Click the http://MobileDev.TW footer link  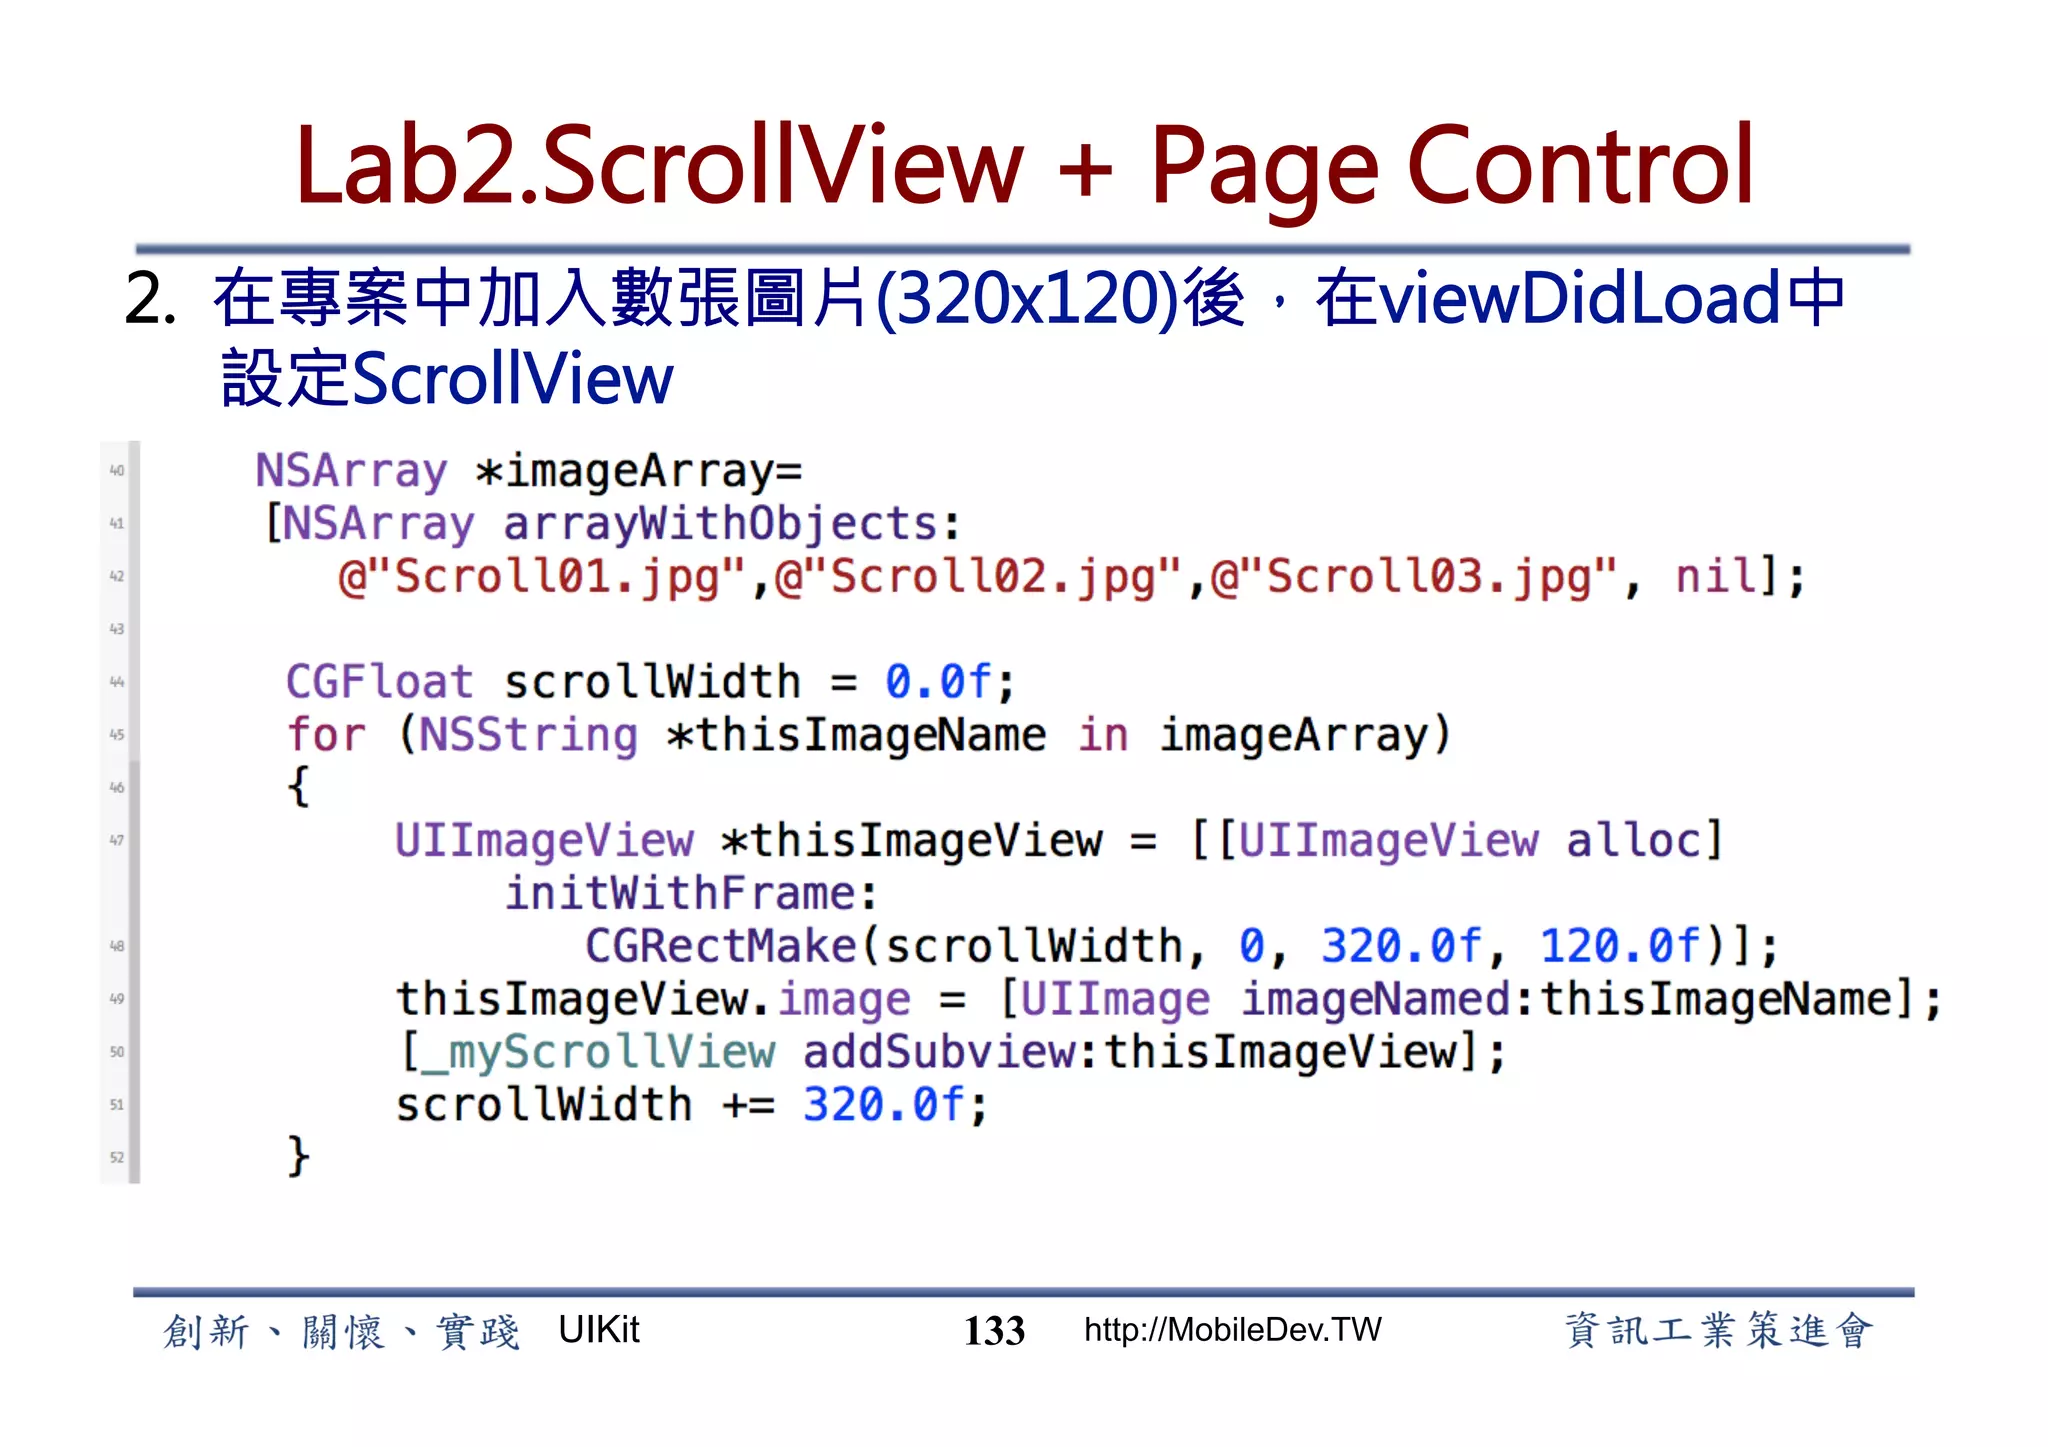point(1232,1330)
